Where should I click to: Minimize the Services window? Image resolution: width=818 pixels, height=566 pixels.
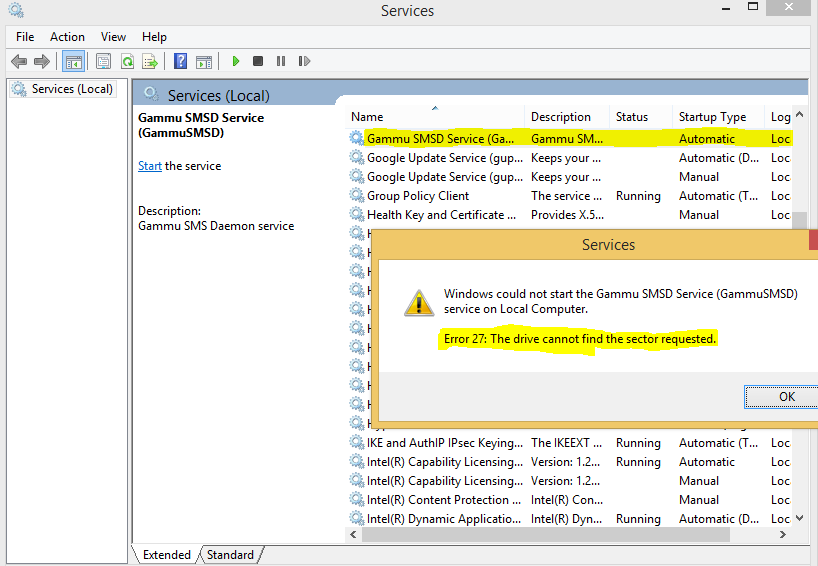coord(726,9)
